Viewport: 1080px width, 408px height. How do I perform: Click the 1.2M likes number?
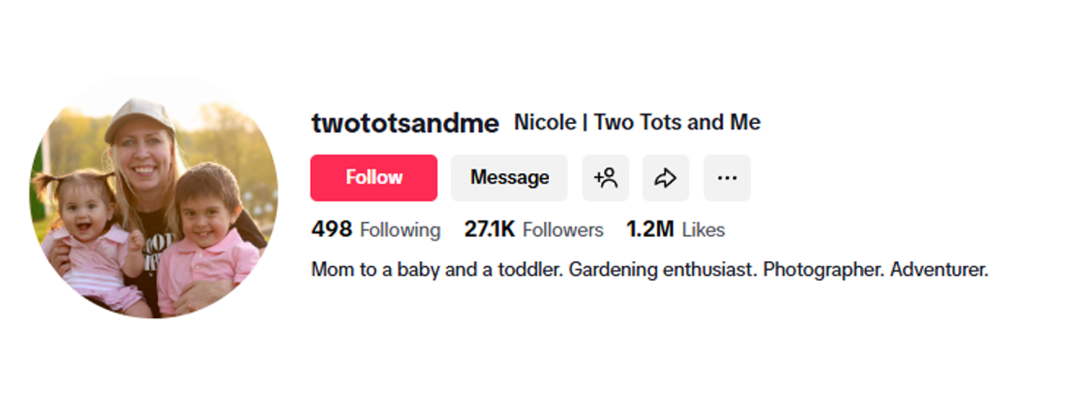pyautogui.click(x=650, y=230)
